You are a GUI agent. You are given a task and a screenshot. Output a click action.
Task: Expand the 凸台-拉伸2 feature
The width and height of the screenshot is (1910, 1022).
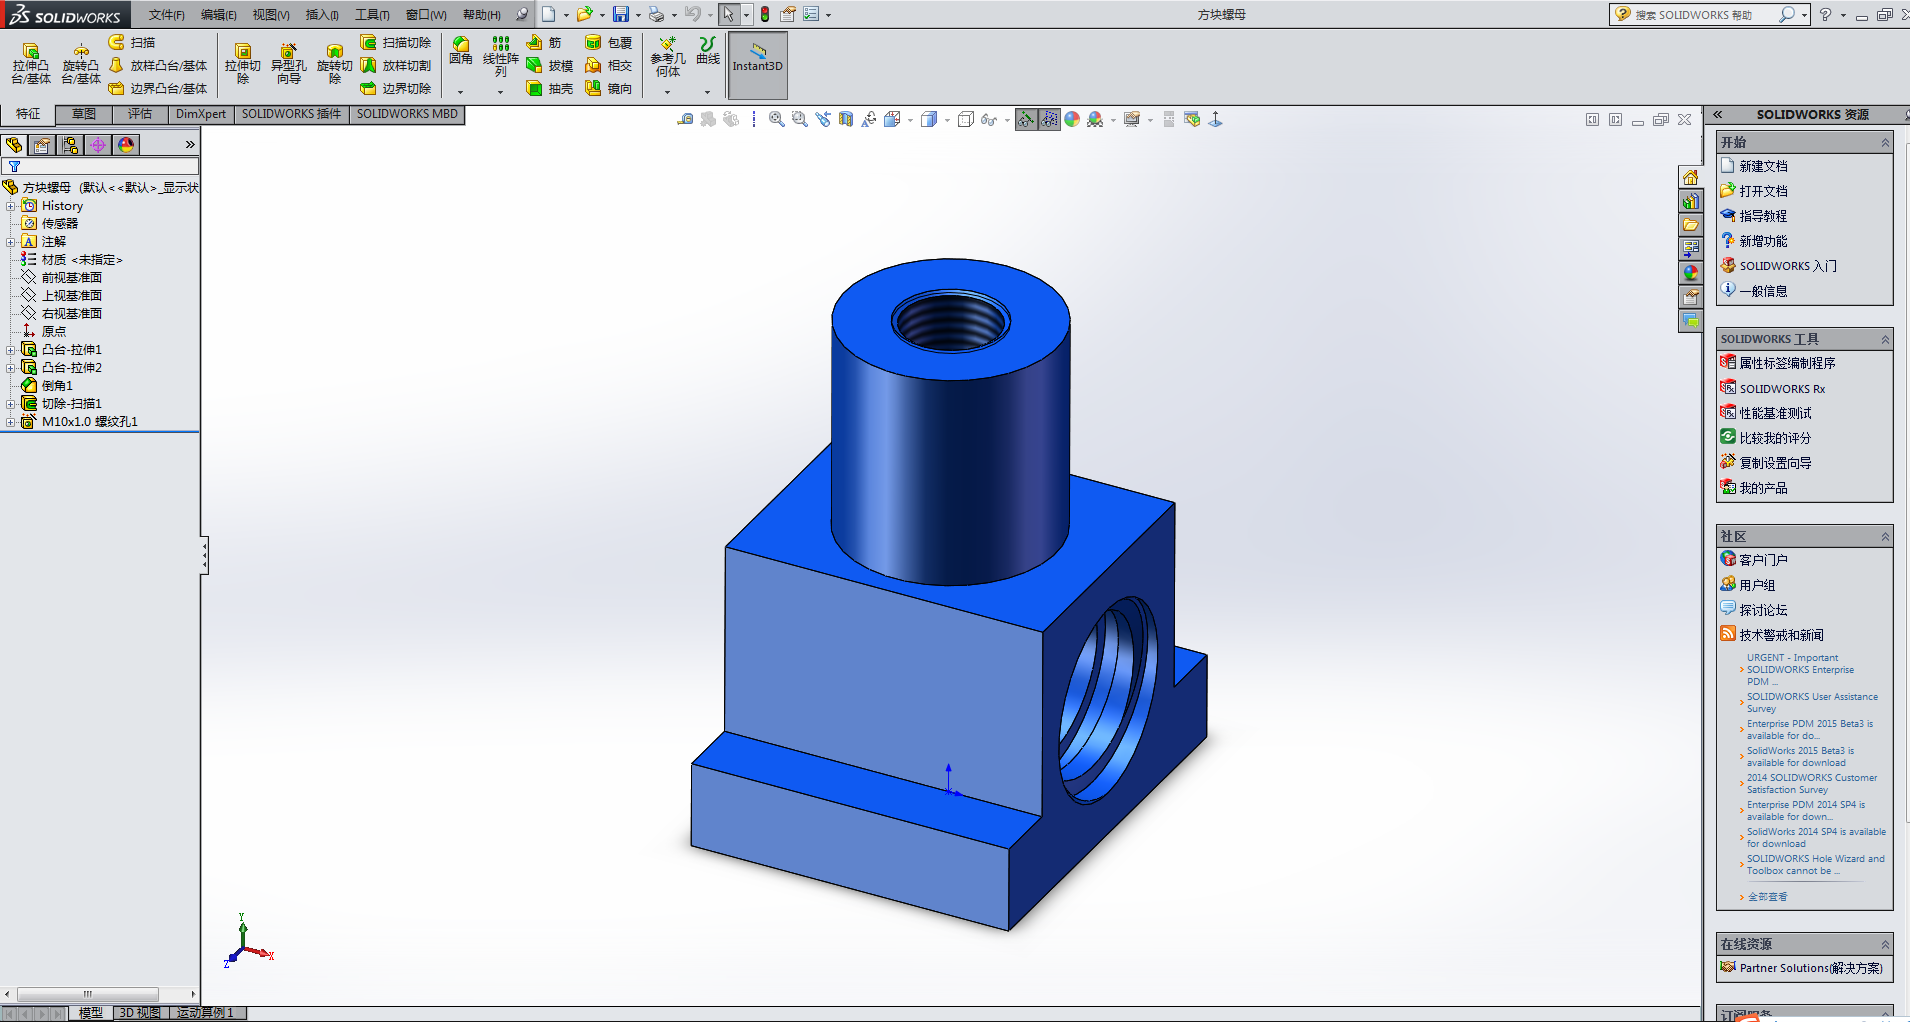(11, 368)
